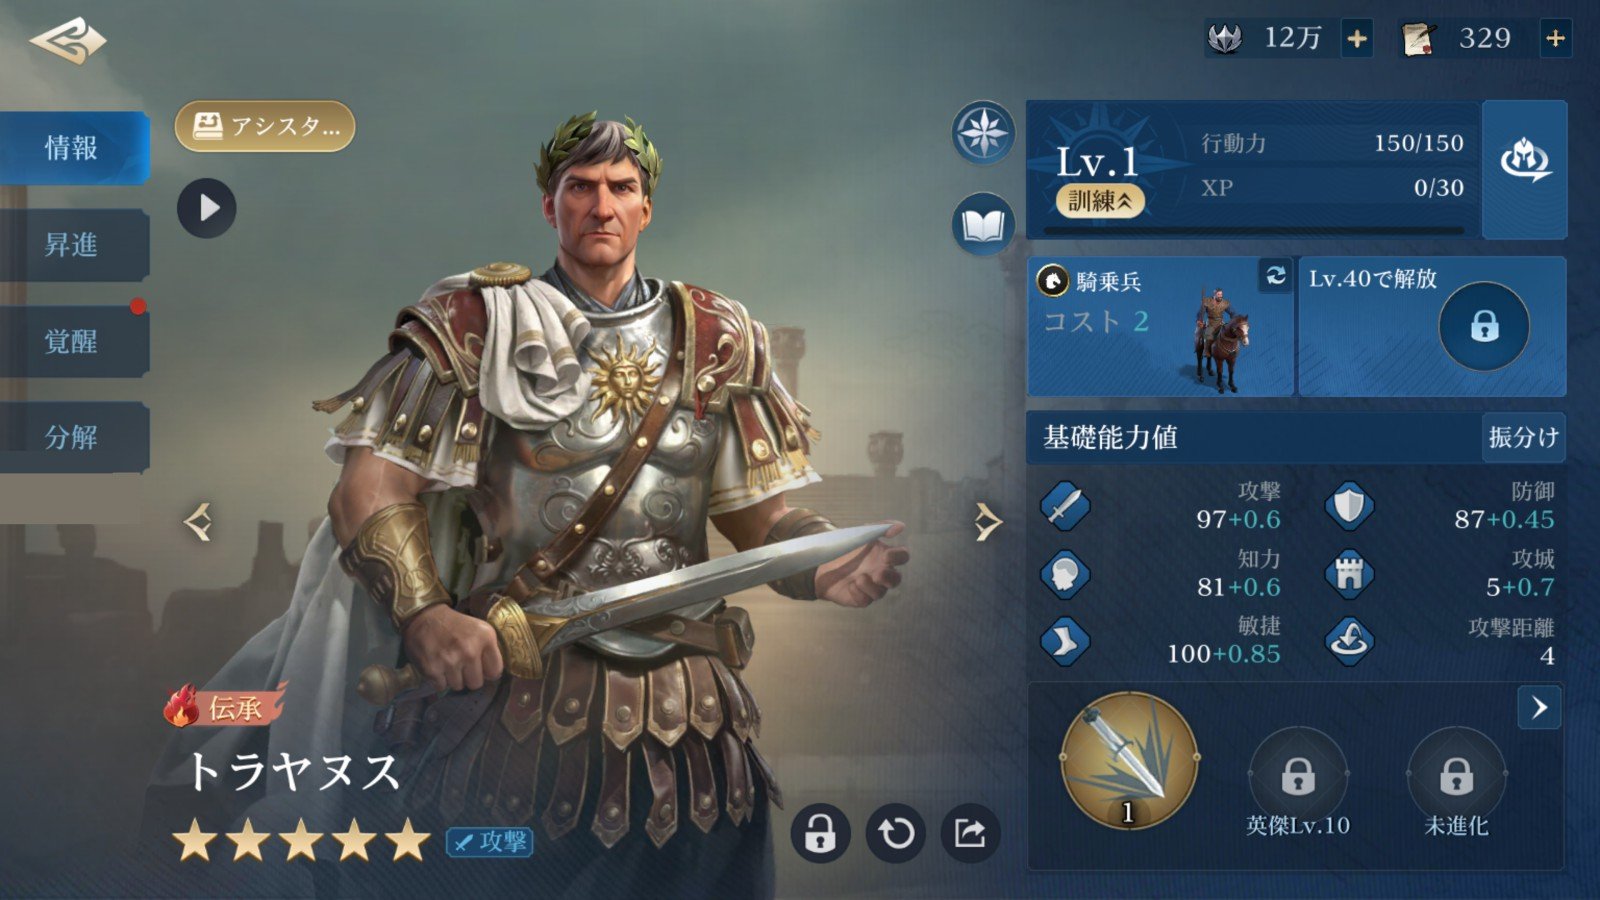The height and width of the screenshot is (900, 1600).
Task: Switch to the 覚醒 tab
Action: (74, 341)
